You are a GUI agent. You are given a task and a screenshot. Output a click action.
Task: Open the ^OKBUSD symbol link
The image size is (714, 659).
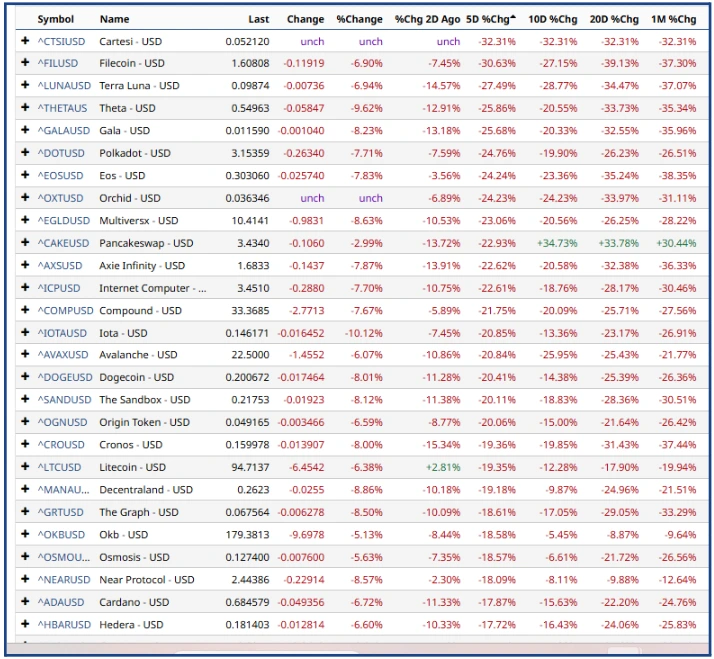[62, 535]
